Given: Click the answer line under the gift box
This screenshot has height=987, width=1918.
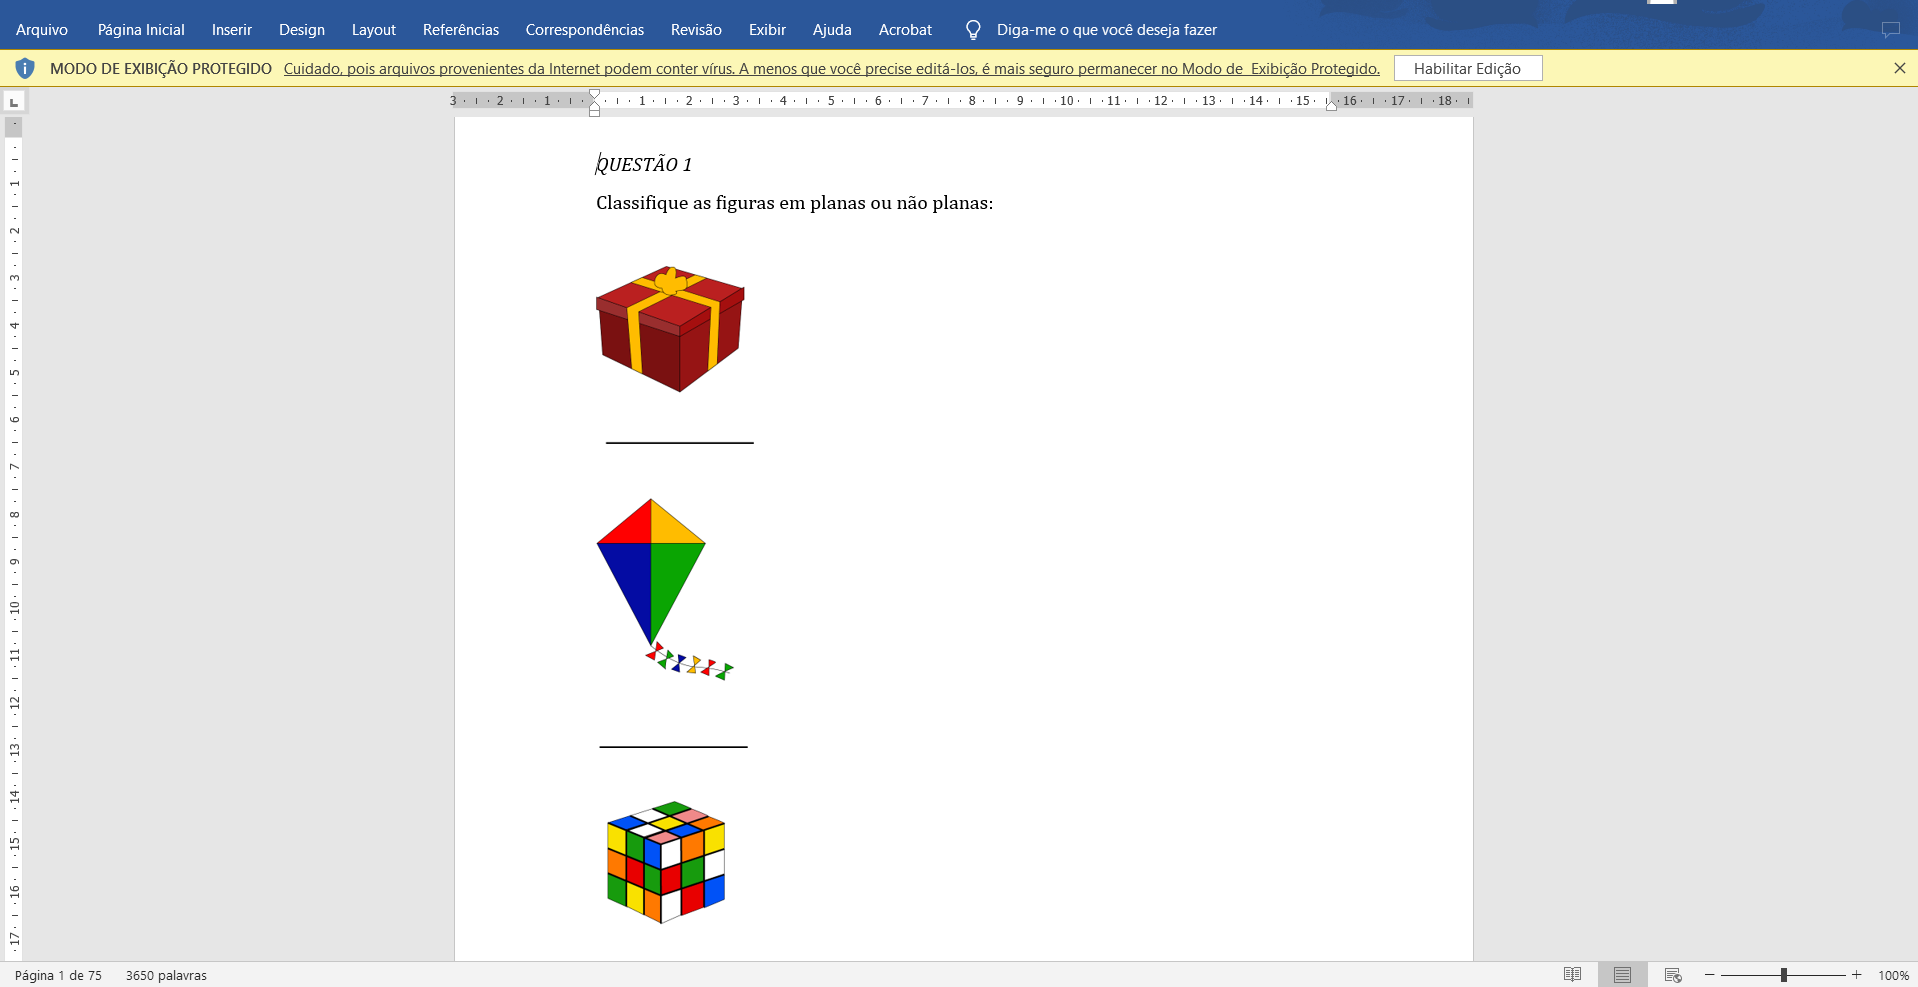Looking at the screenshot, I should pyautogui.click(x=680, y=442).
